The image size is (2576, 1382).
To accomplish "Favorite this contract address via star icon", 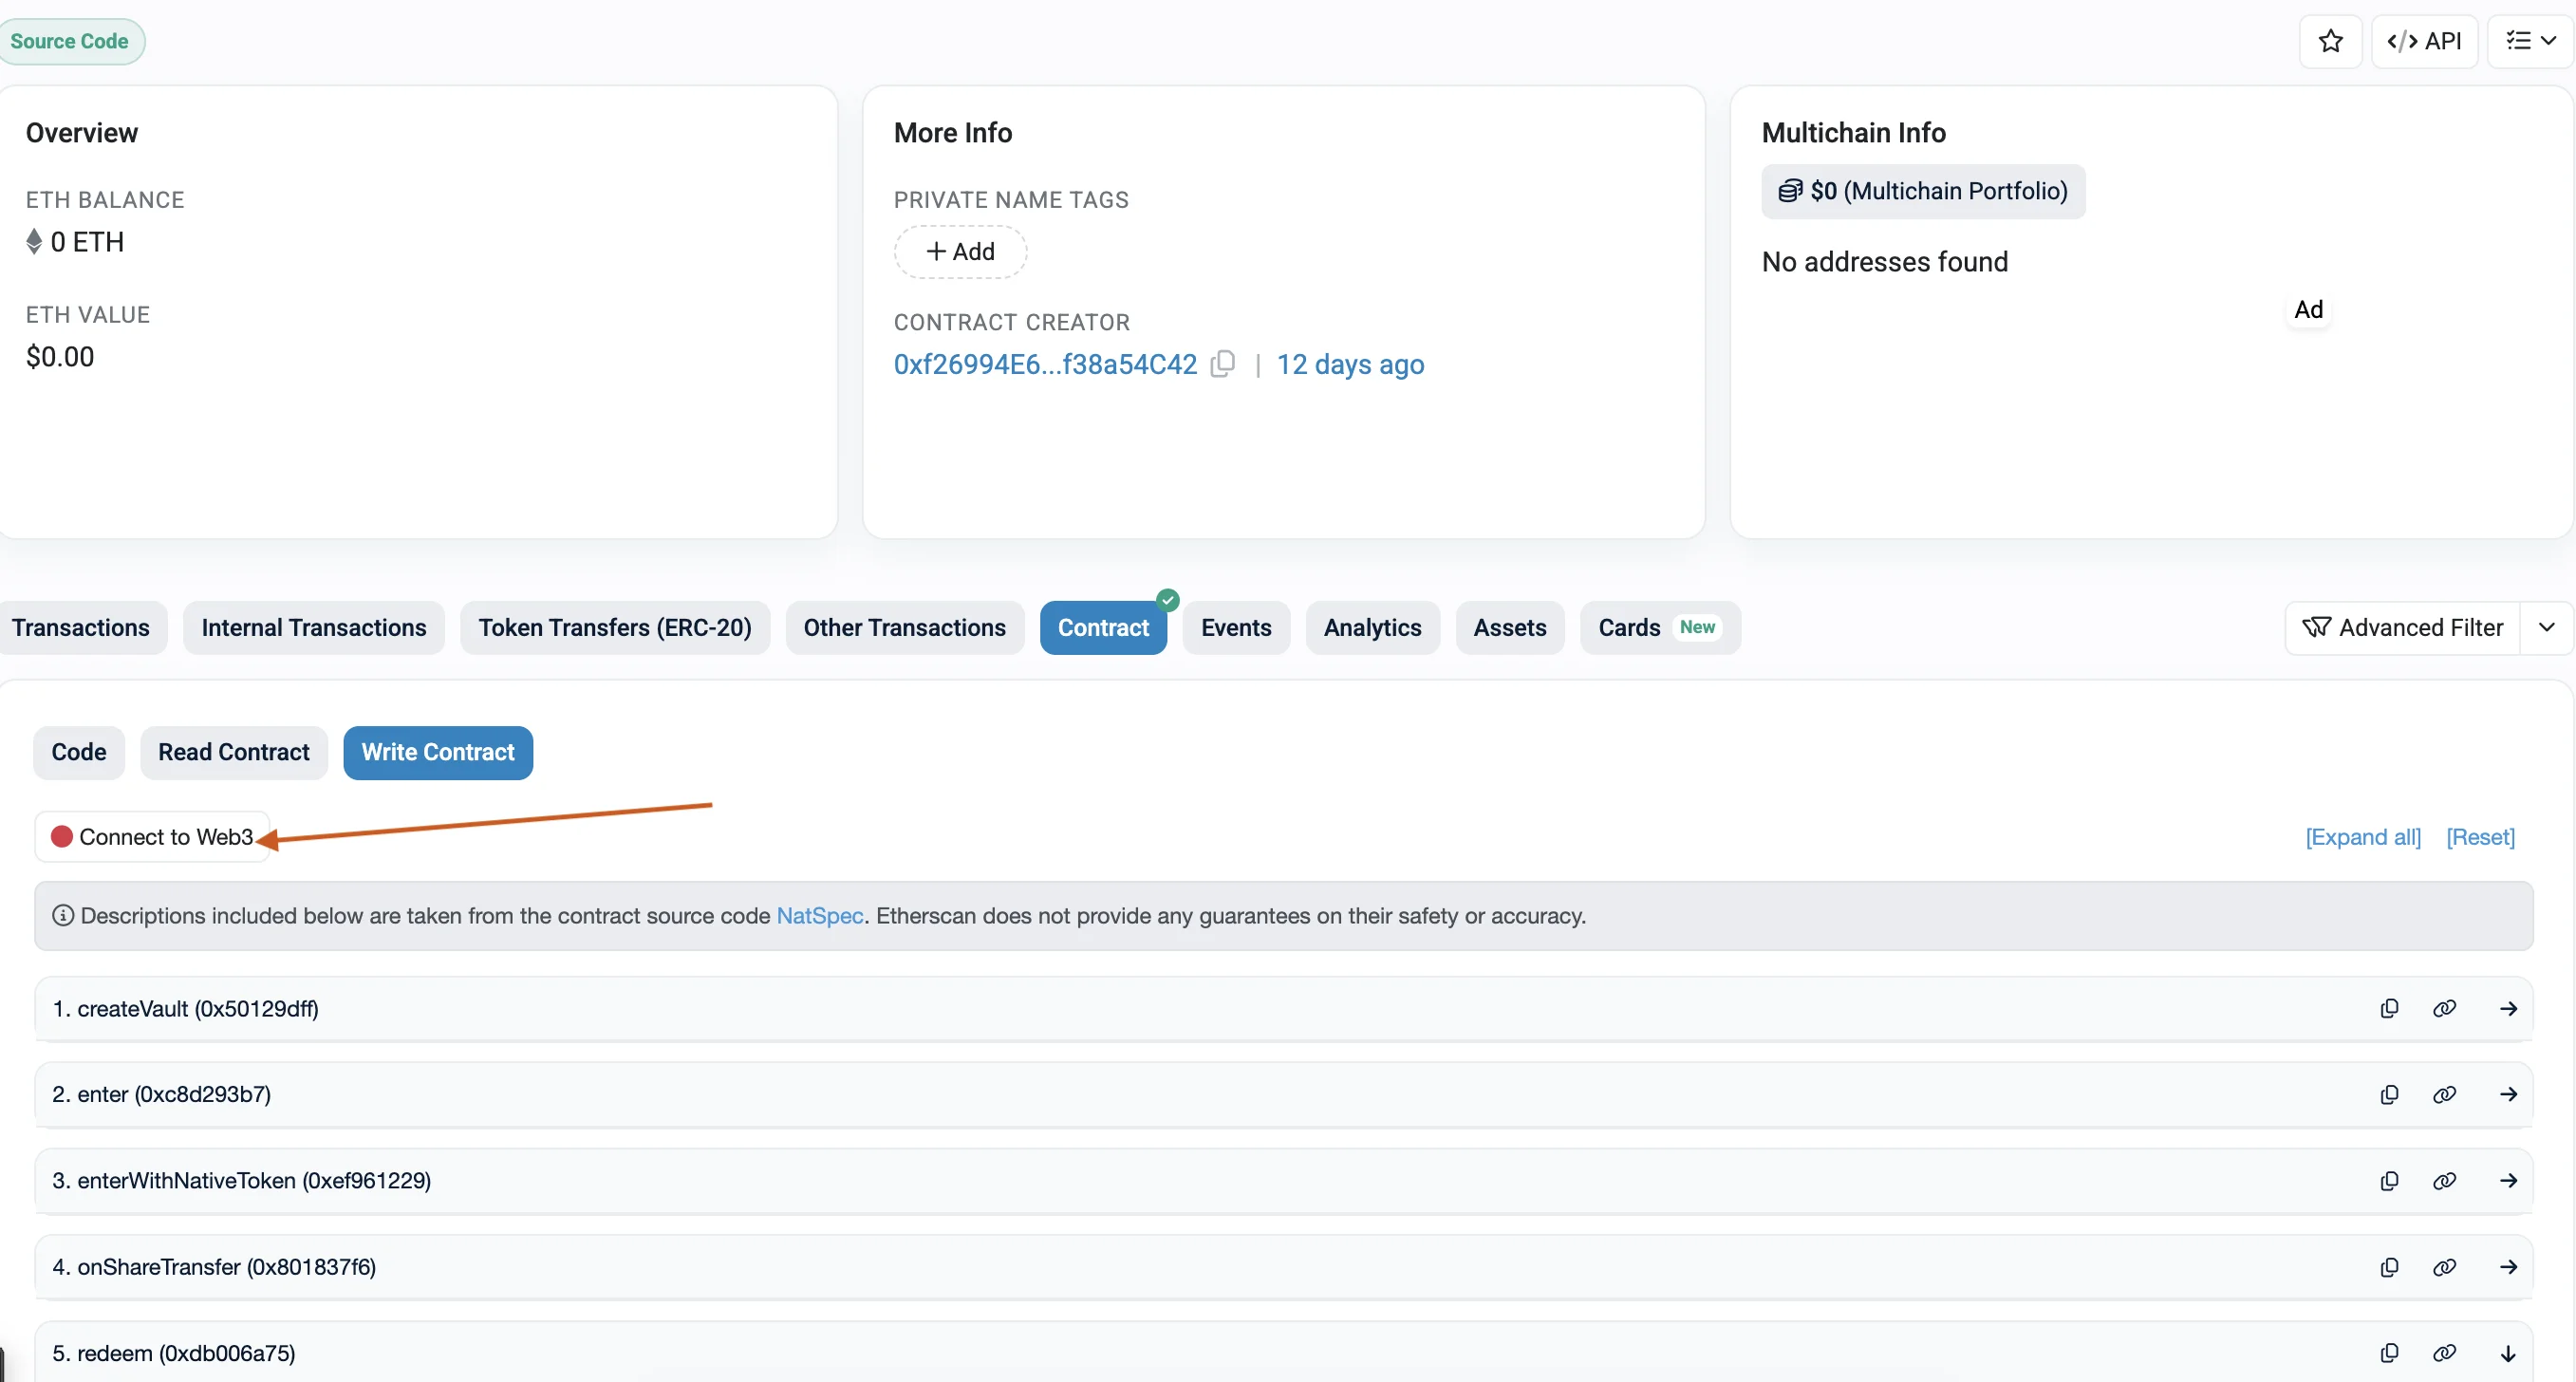I will click(2330, 41).
